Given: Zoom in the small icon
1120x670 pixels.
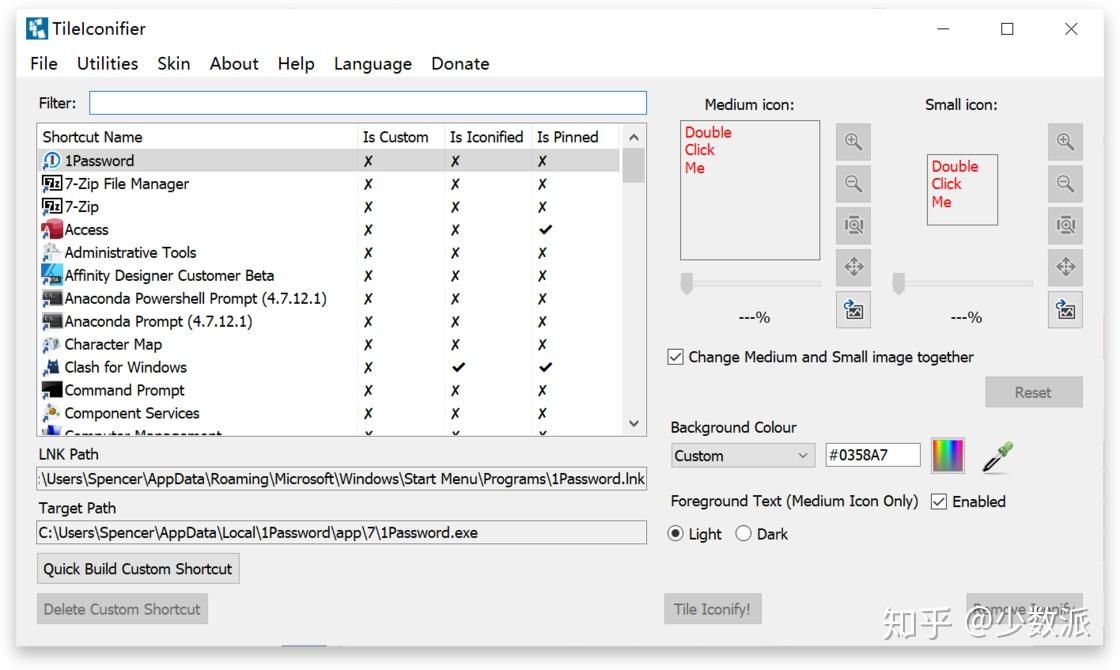Looking at the screenshot, I should pyautogui.click(x=1065, y=141).
